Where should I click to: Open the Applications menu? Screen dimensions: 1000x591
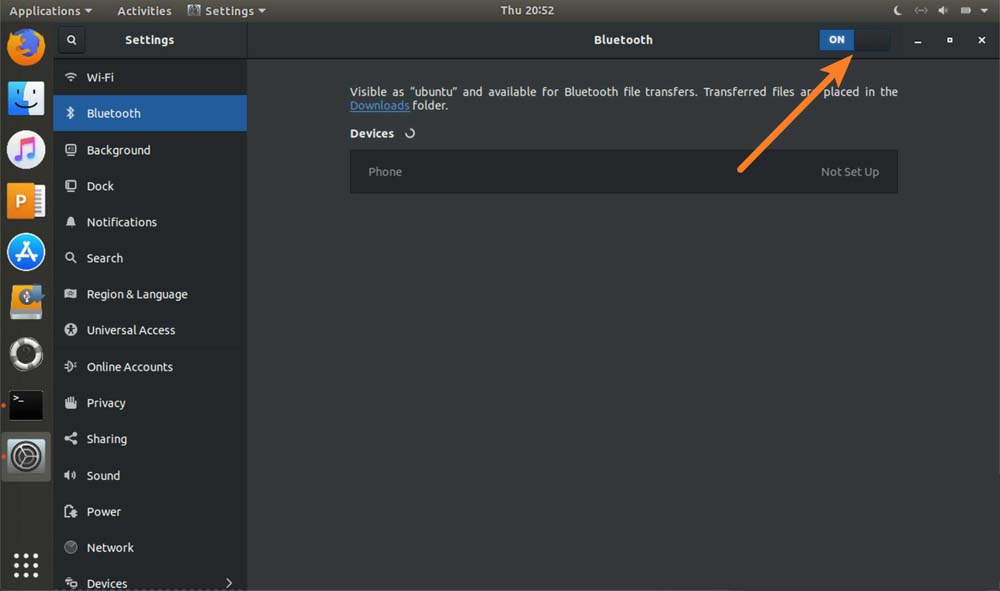(x=50, y=11)
